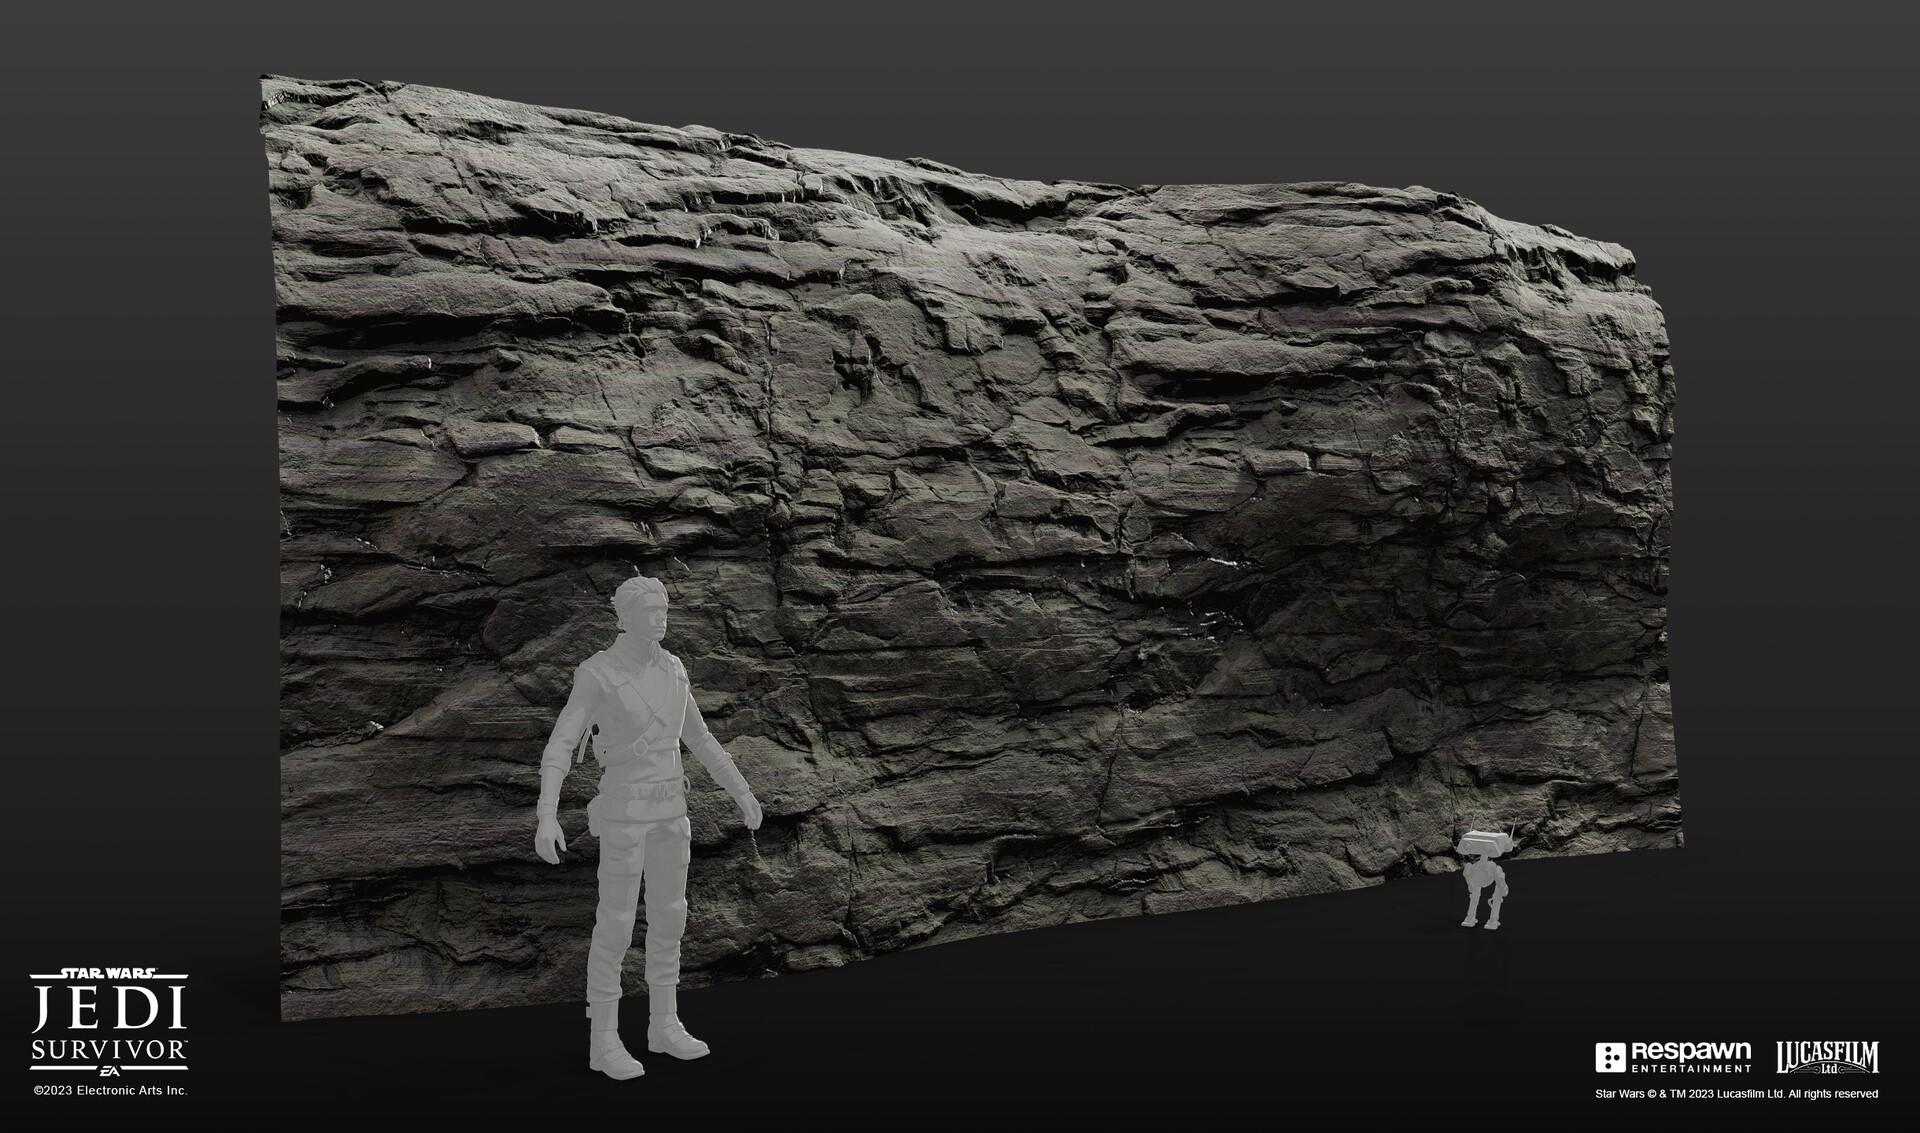Click the Star Wars logo text
Viewport: 1920px width, 1133px height.
pos(109,972)
